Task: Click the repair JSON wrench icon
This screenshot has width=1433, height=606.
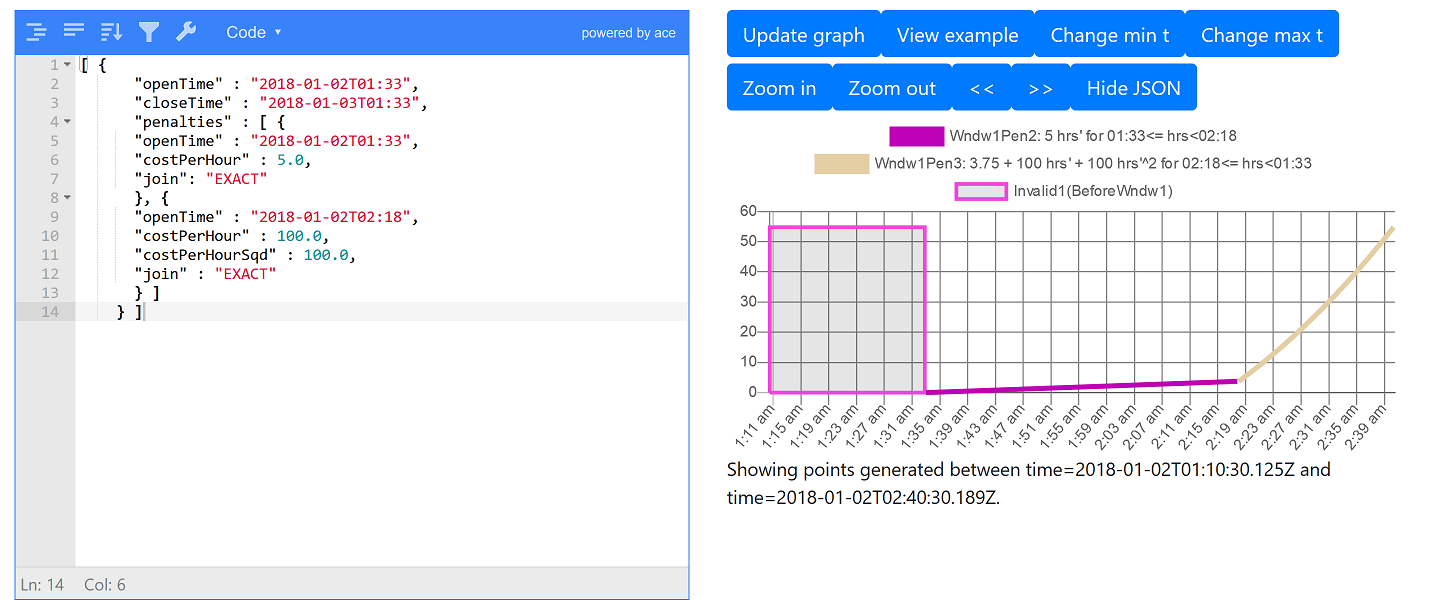Action: pos(186,32)
